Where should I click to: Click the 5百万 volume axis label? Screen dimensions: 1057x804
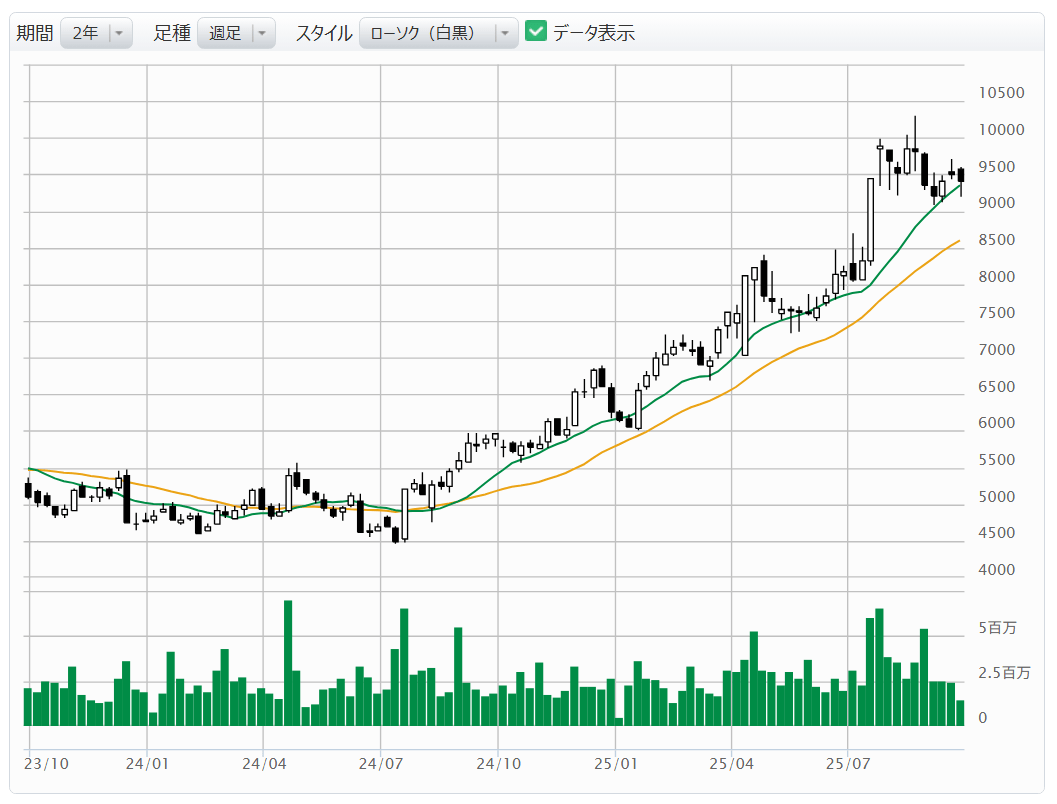pyautogui.click(x=997, y=628)
